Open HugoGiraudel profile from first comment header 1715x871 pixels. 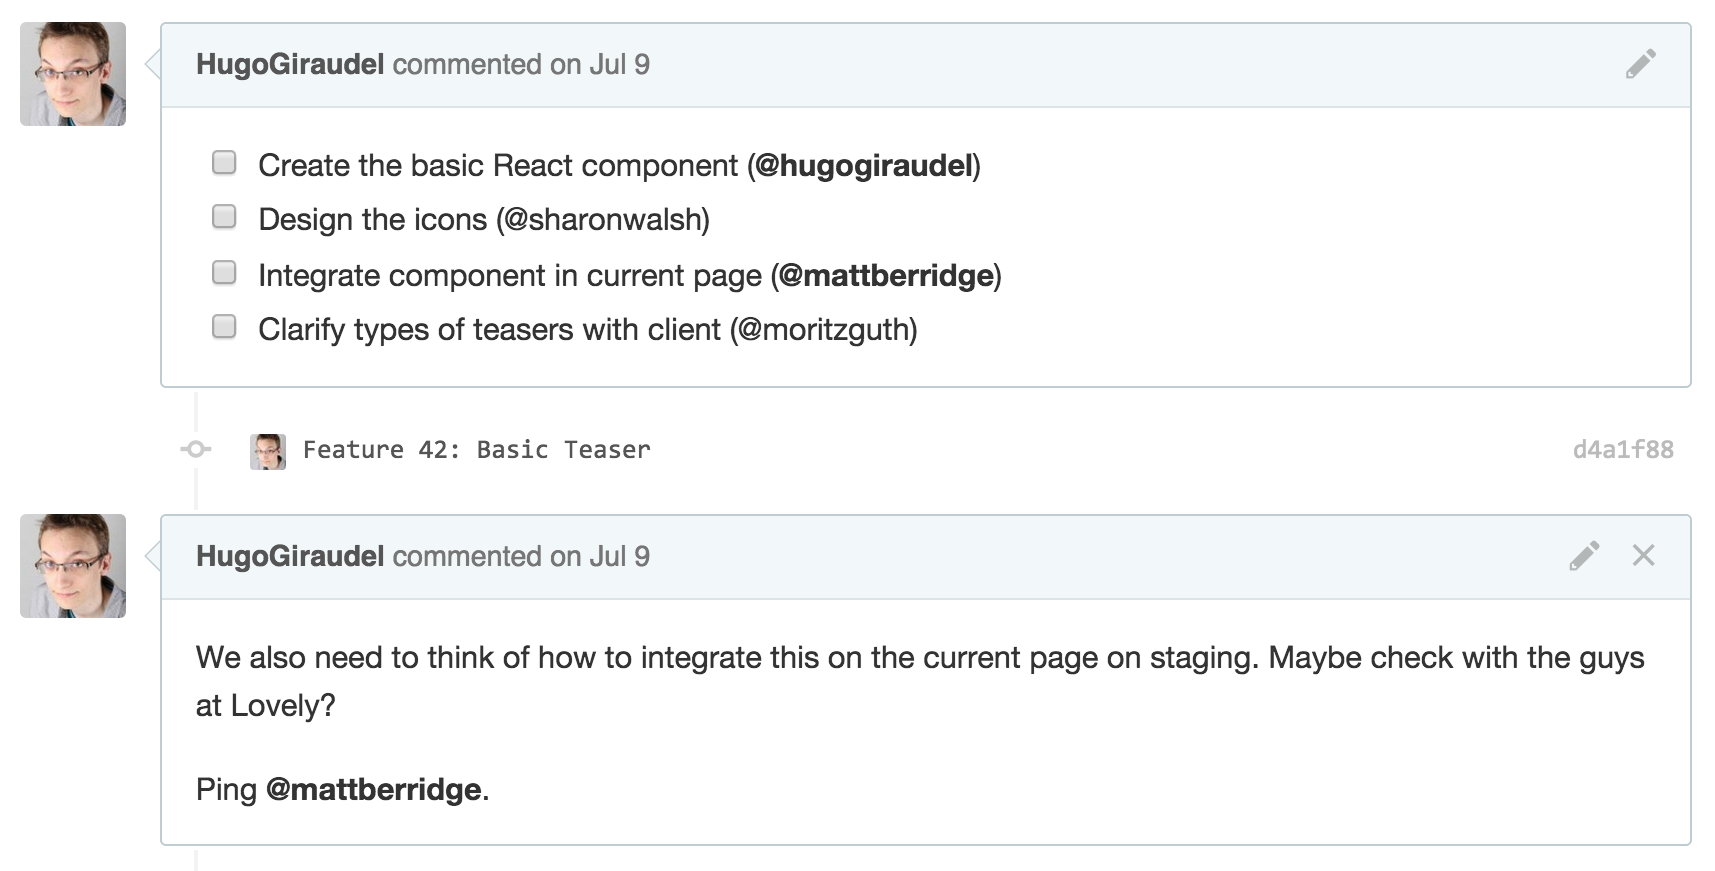(290, 65)
